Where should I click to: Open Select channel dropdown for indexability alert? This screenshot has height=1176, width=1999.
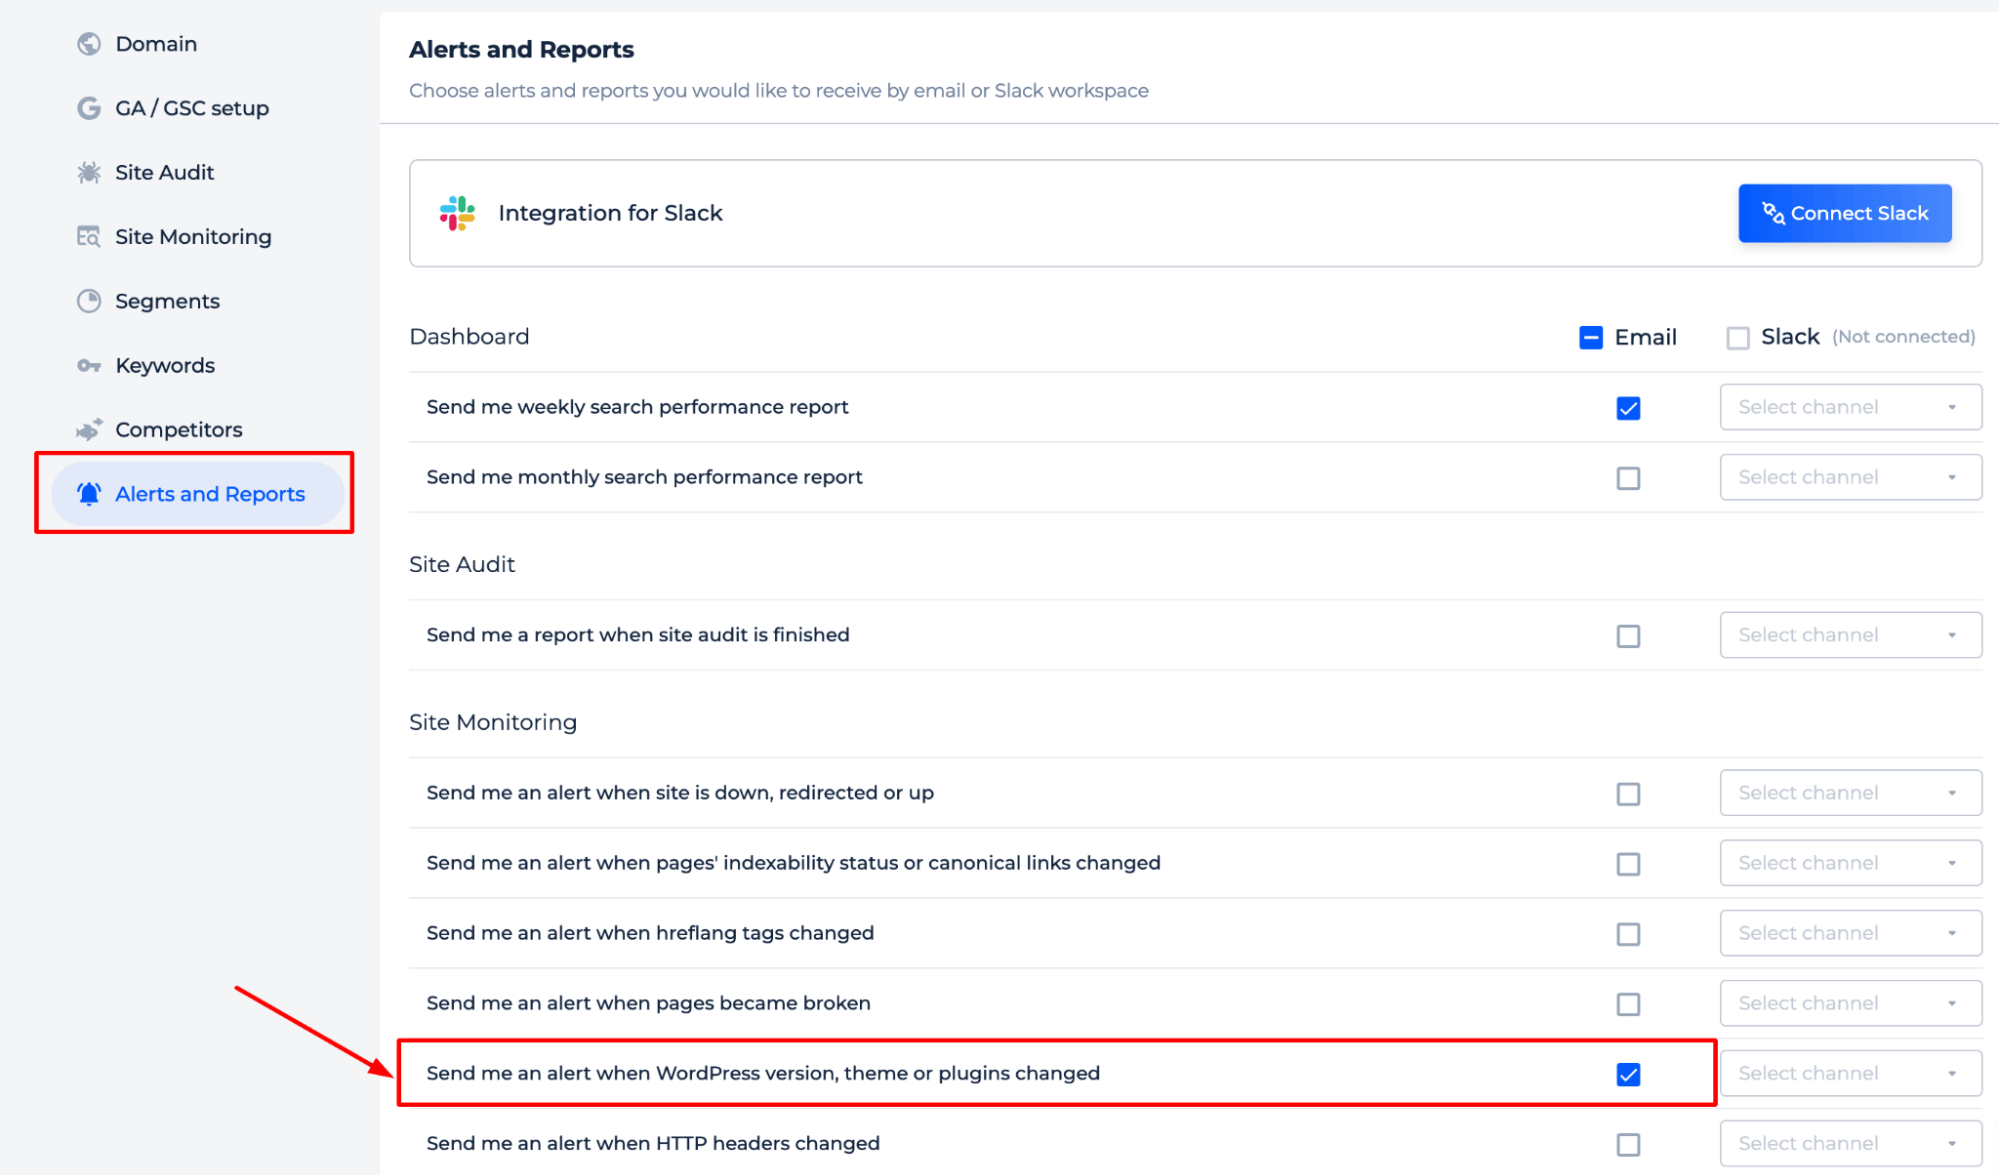pyautogui.click(x=1850, y=863)
